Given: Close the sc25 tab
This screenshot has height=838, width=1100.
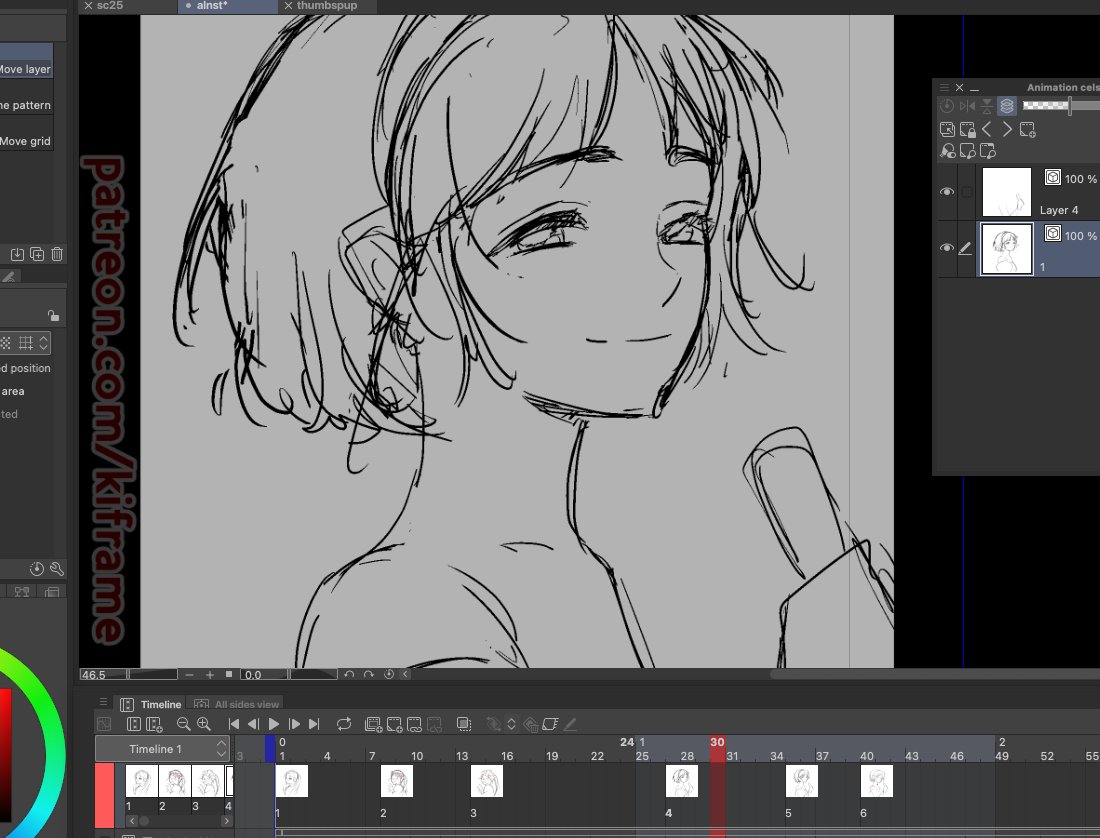Looking at the screenshot, I should 88,6.
